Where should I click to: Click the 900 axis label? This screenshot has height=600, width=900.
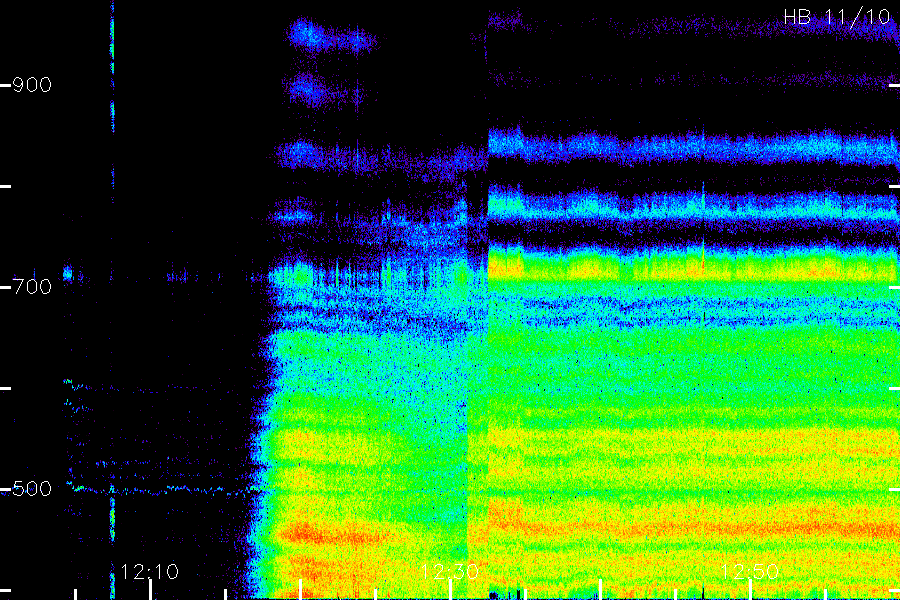click(x=32, y=85)
